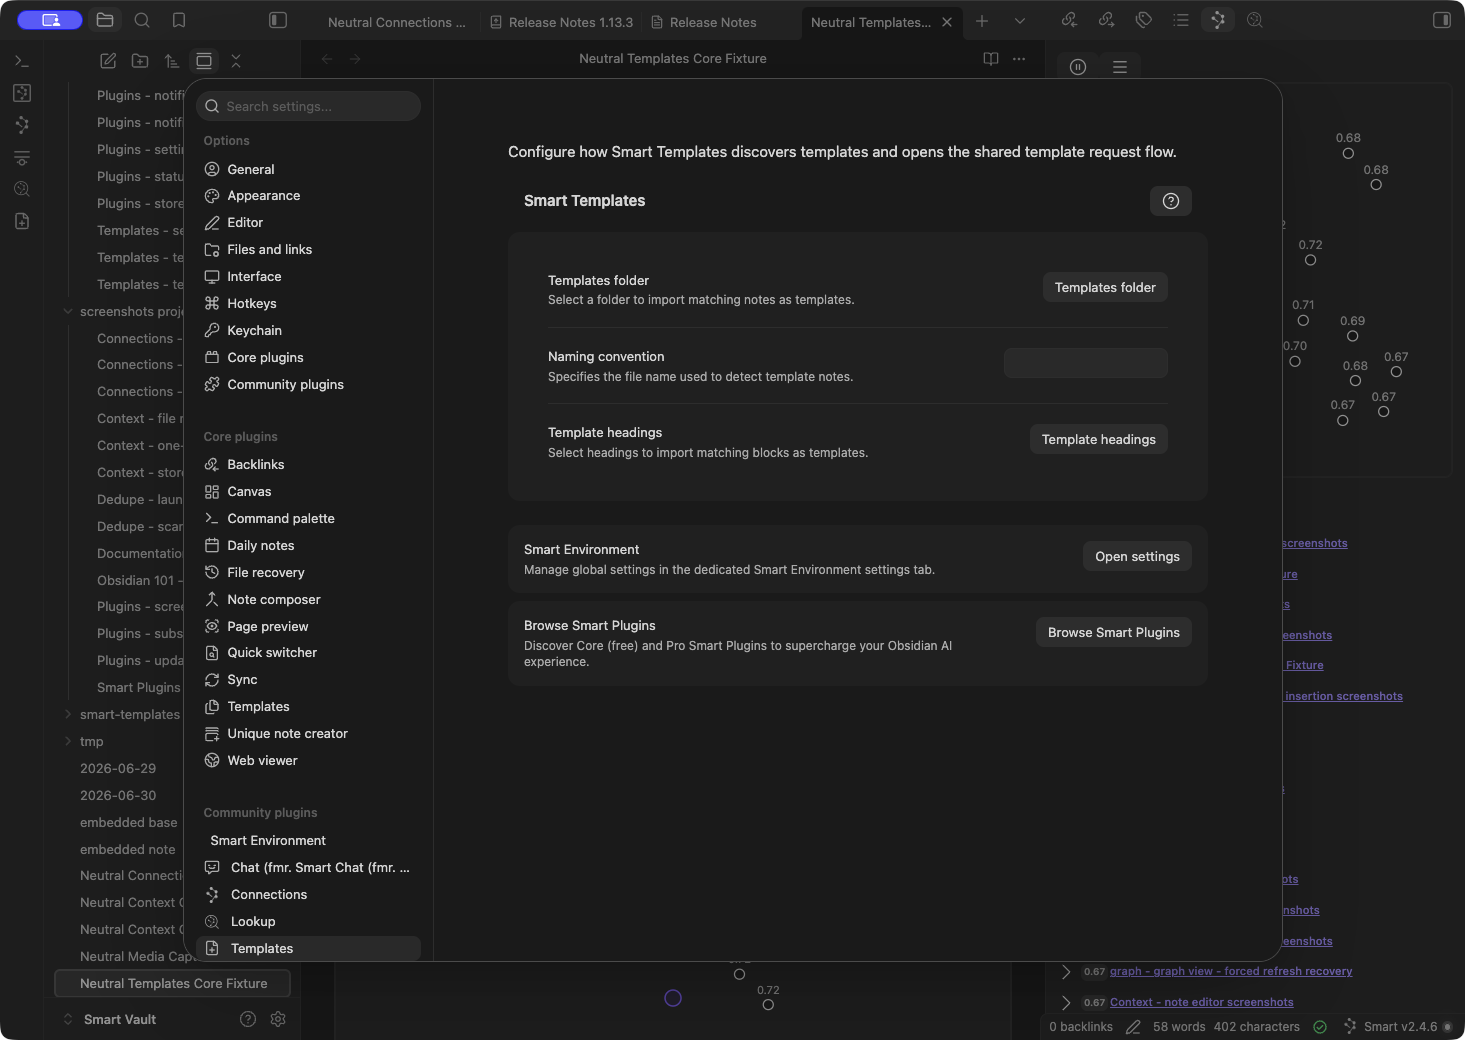1465x1040 pixels.
Task: Open the Keychain settings section
Action: point(308,330)
